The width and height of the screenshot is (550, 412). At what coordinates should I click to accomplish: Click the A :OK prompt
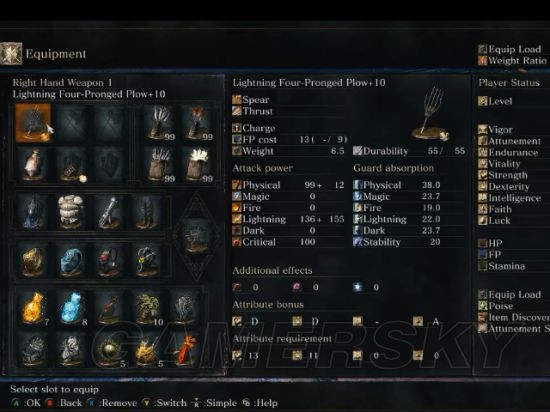pyautogui.click(x=26, y=403)
